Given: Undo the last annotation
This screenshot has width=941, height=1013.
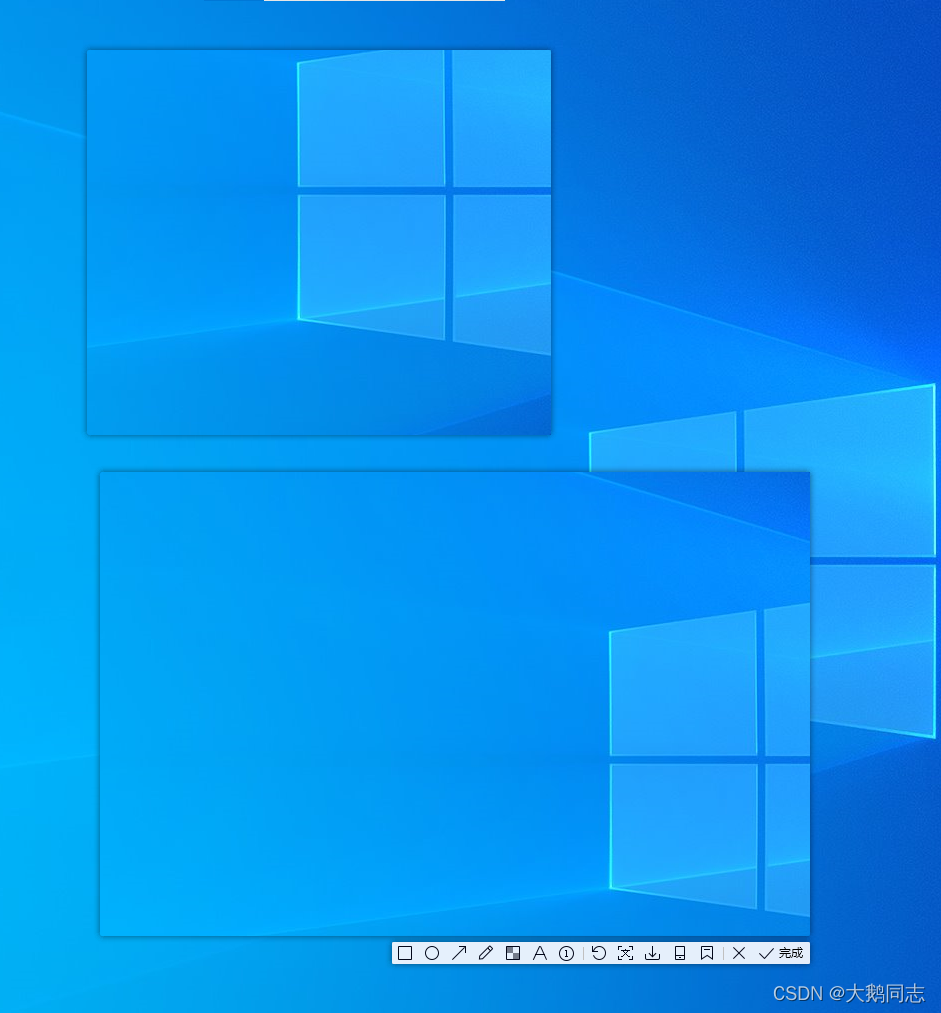Looking at the screenshot, I should point(599,953).
